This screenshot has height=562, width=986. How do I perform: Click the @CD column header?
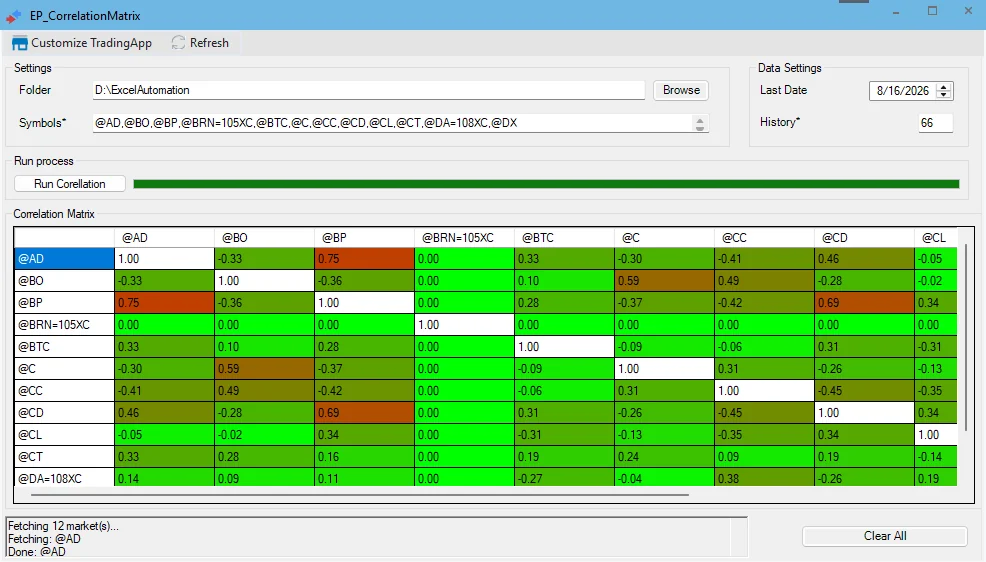coord(864,238)
